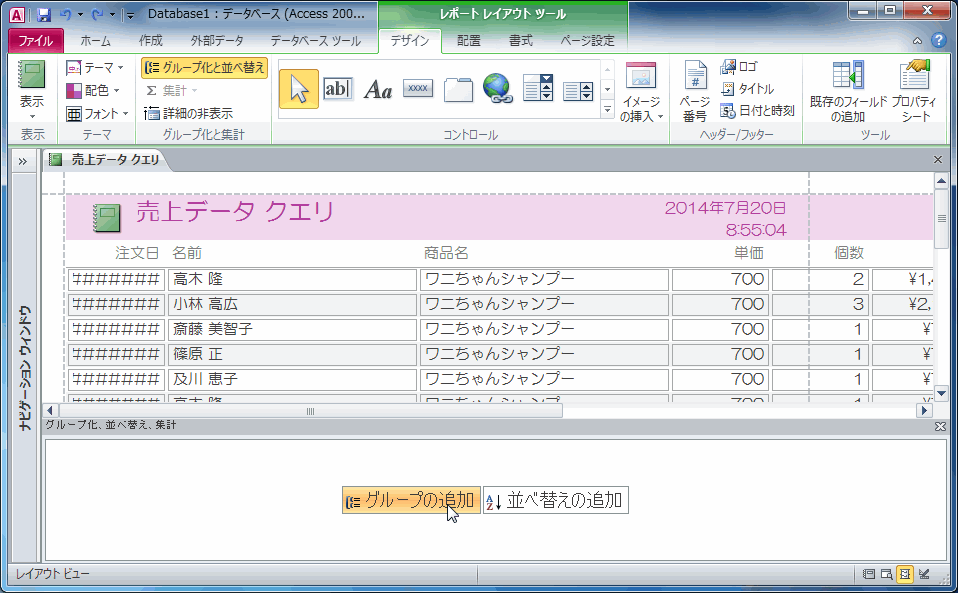Click the name cell 斎藤 美智子
The width and height of the screenshot is (958, 593).
(x=292, y=329)
